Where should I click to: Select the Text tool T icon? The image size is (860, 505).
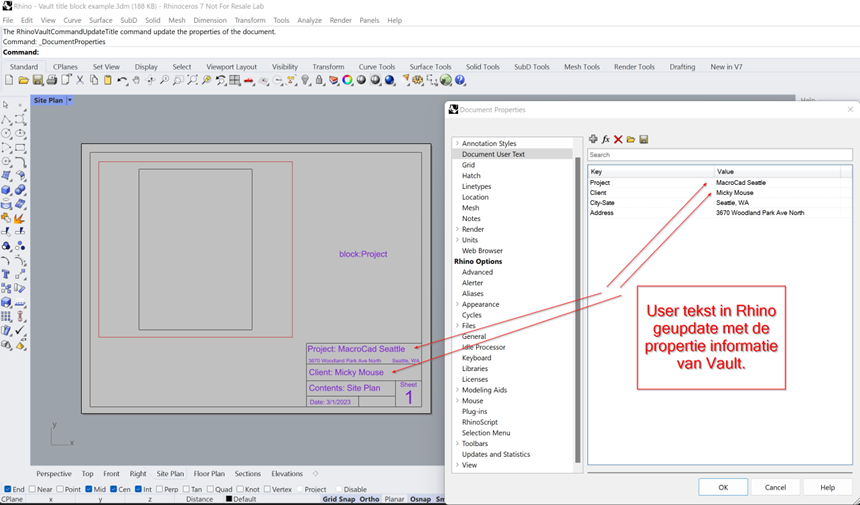(6, 274)
